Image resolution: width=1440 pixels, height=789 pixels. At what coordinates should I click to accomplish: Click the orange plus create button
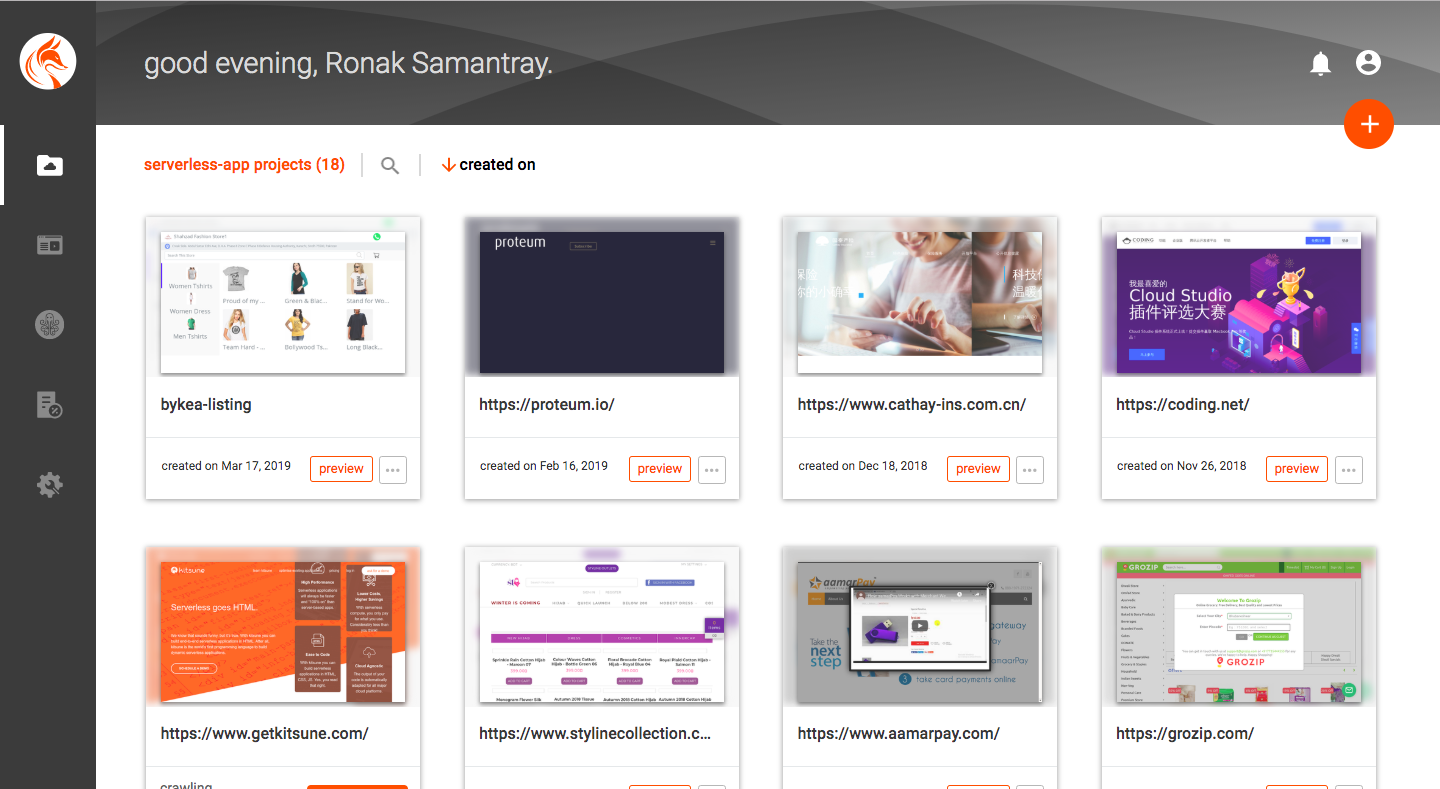click(x=1369, y=124)
